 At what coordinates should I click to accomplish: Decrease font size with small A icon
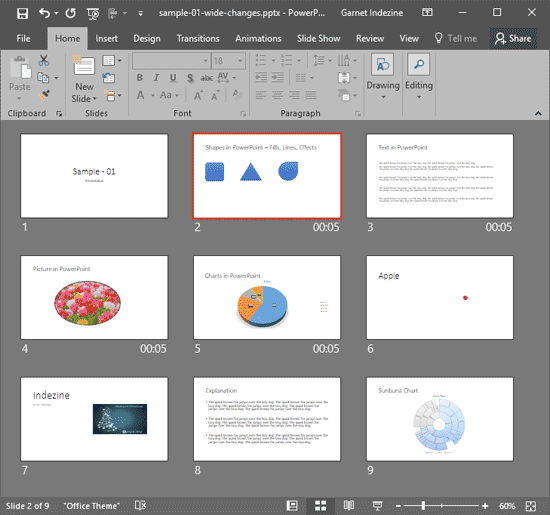click(x=215, y=95)
